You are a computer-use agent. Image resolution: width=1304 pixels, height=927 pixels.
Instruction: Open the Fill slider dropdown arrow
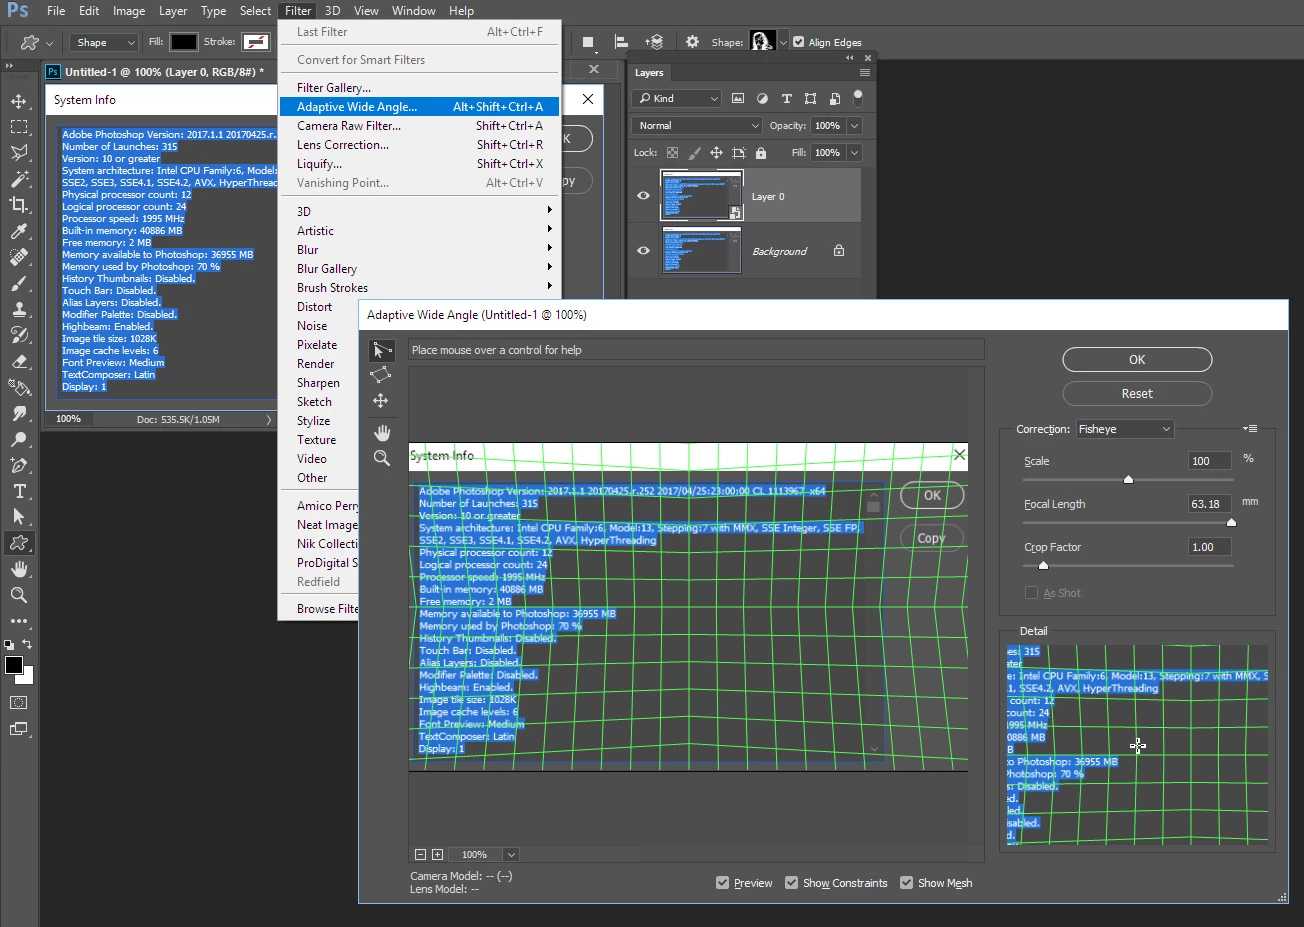pyautogui.click(x=854, y=153)
